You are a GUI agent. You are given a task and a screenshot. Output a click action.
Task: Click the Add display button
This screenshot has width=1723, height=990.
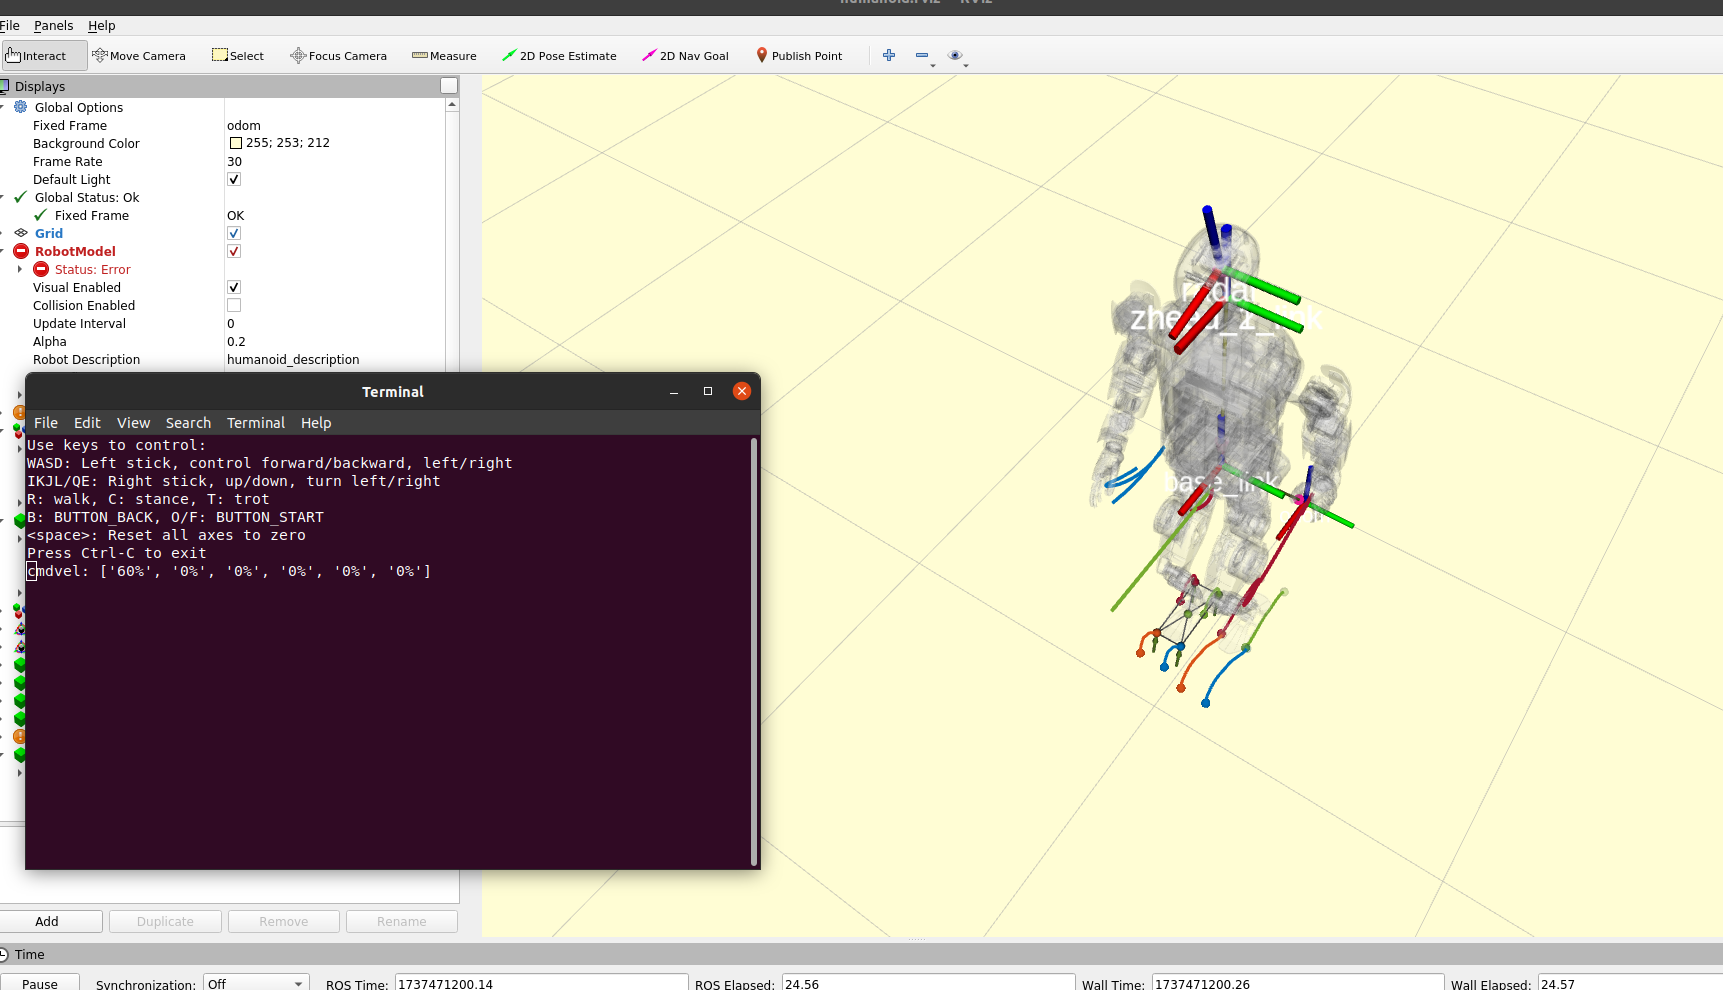[x=47, y=921]
